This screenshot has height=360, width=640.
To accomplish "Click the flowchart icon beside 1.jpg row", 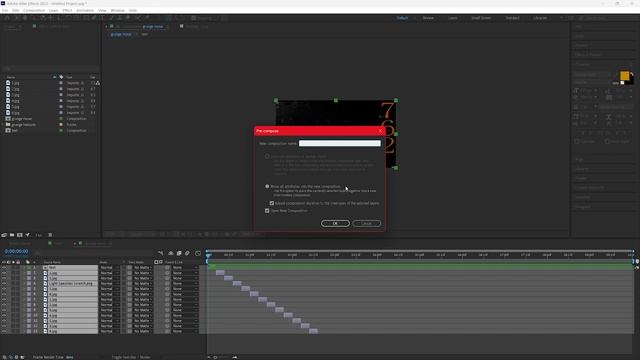I will [98, 83].
